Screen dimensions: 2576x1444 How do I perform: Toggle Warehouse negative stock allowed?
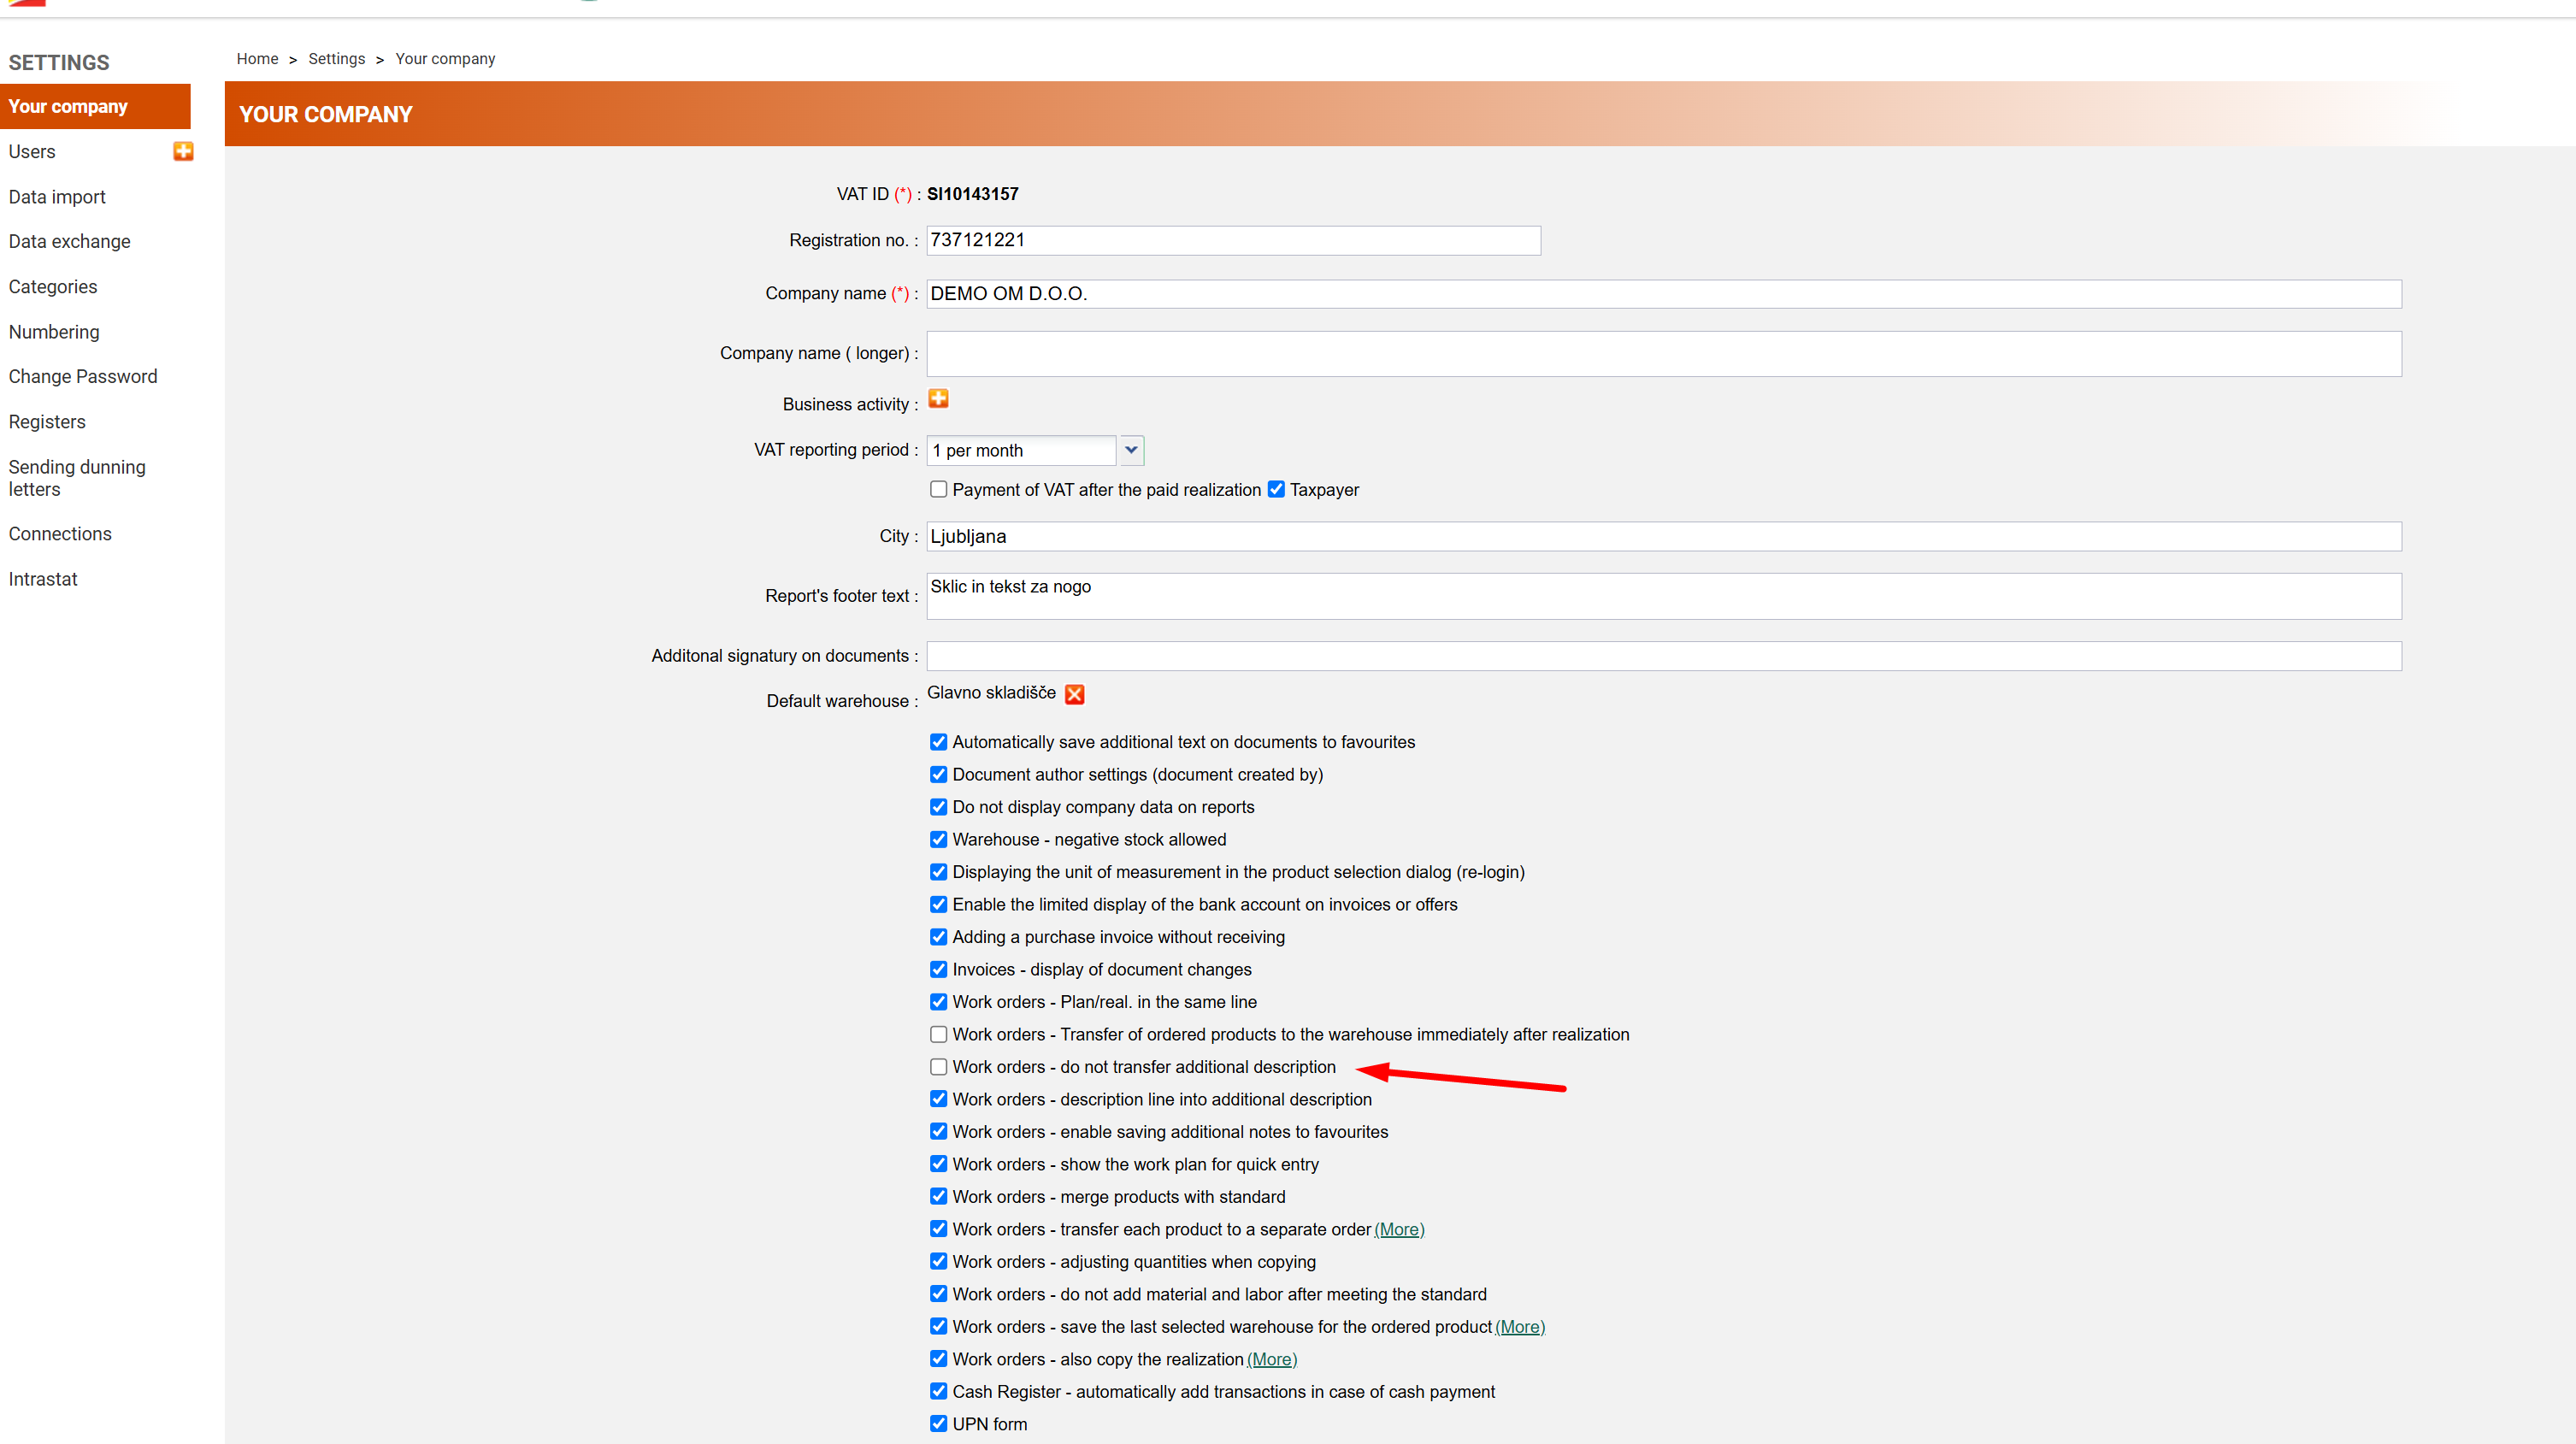(938, 839)
